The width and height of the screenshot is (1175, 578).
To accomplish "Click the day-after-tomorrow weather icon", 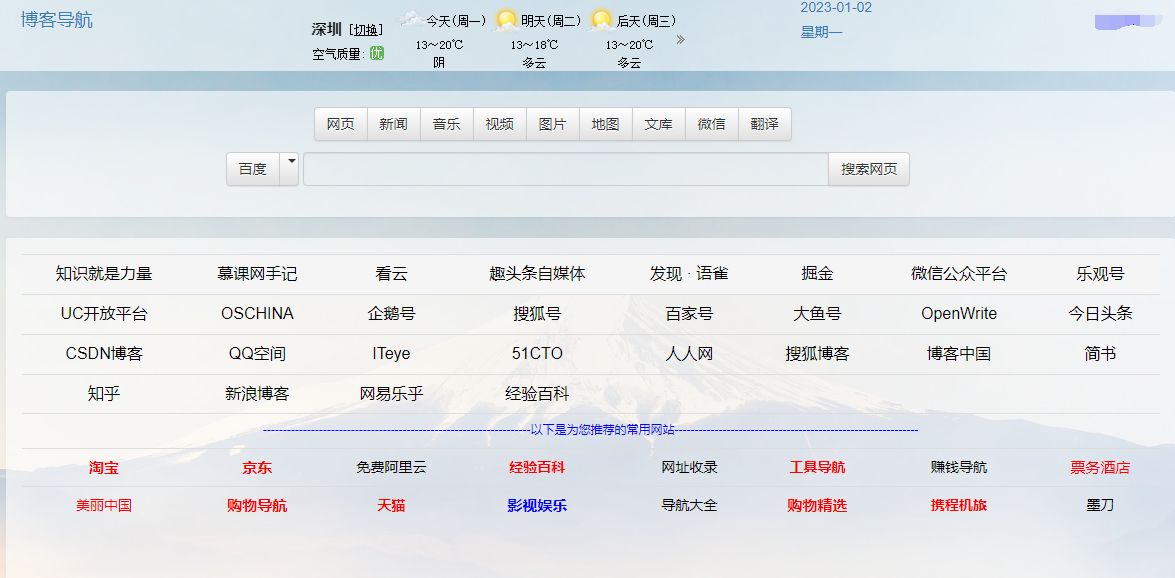I will 602,20.
